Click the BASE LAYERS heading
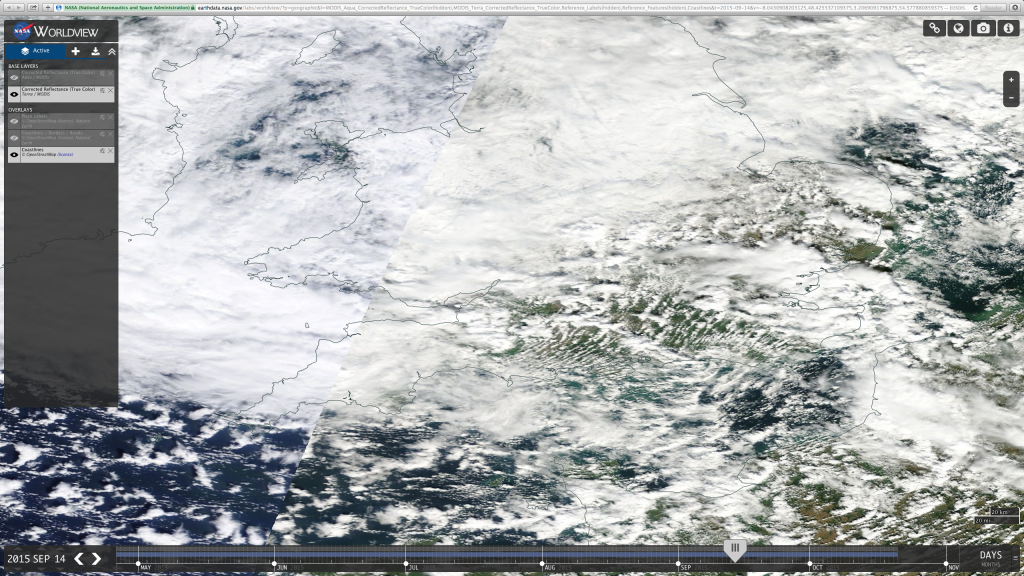This screenshot has height=576, width=1024. click(23, 66)
